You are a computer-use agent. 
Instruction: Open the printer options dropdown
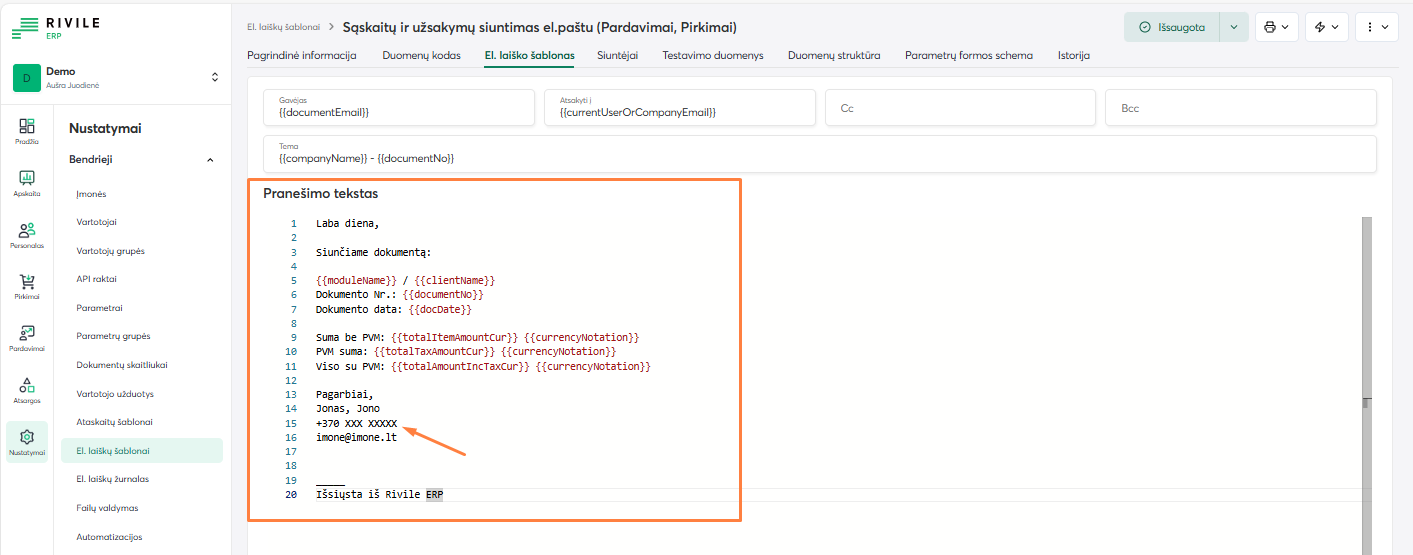pos(1277,27)
